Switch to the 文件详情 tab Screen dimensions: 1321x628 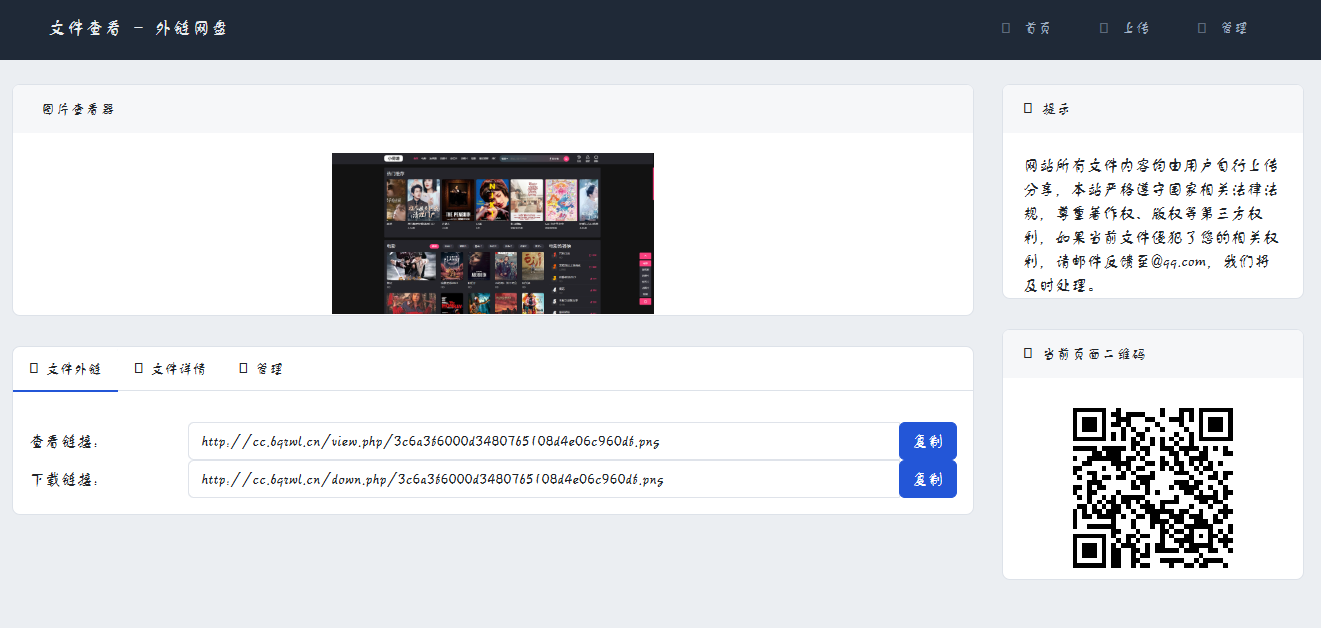178,369
